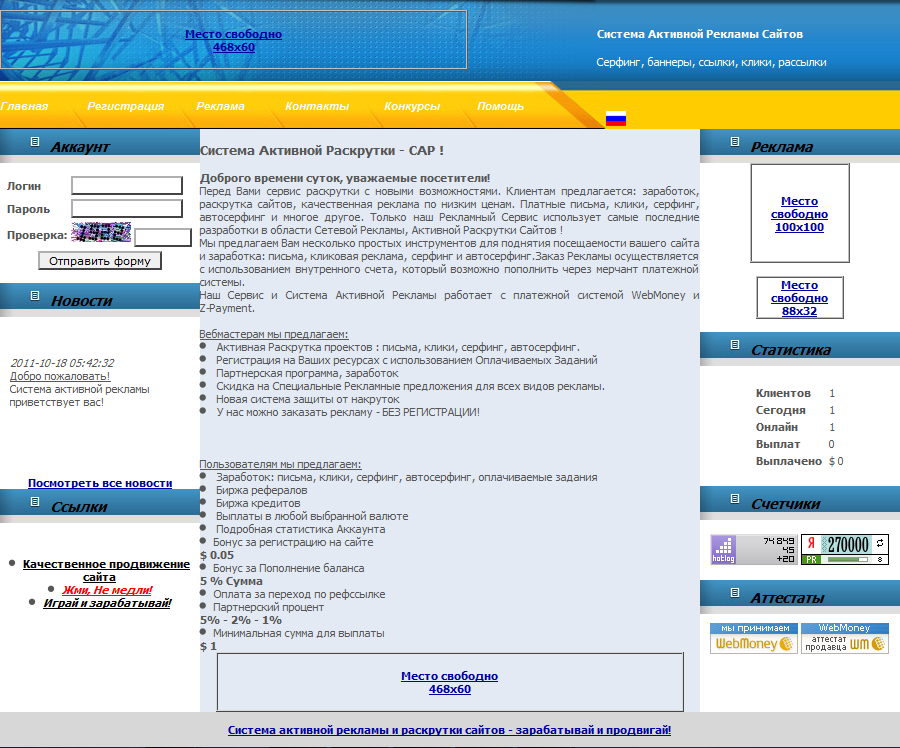Click the Russian flag language icon
The image size is (900, 748).
point(616,118)
